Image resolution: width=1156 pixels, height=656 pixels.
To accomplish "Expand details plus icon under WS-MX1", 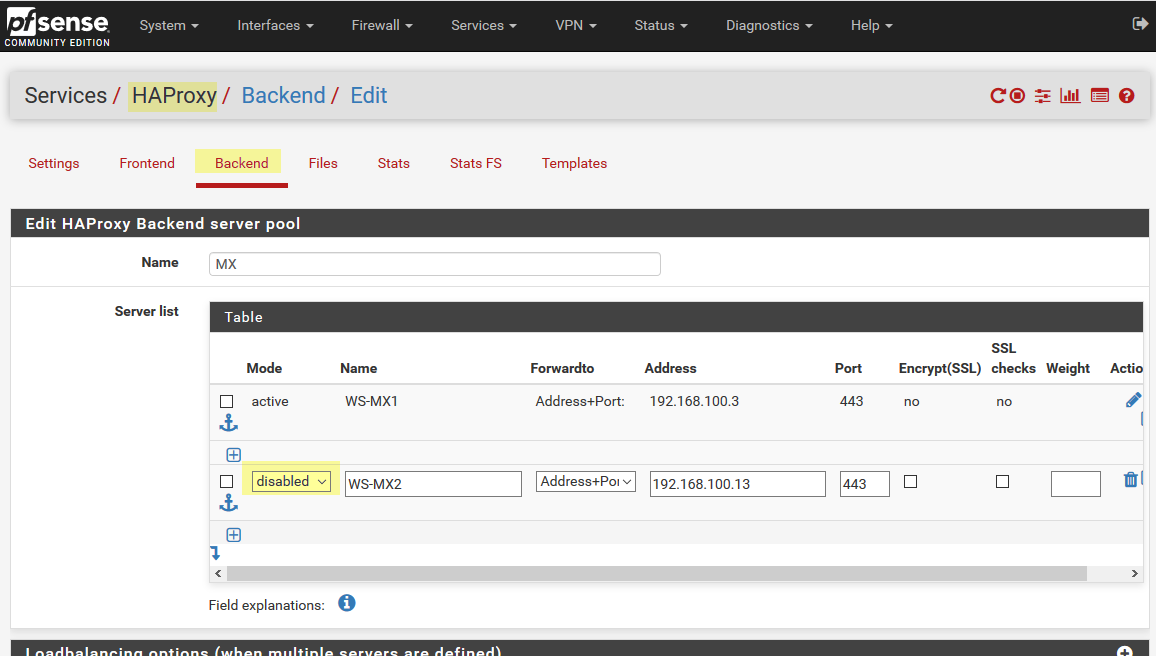I will (x=234, y=455).
